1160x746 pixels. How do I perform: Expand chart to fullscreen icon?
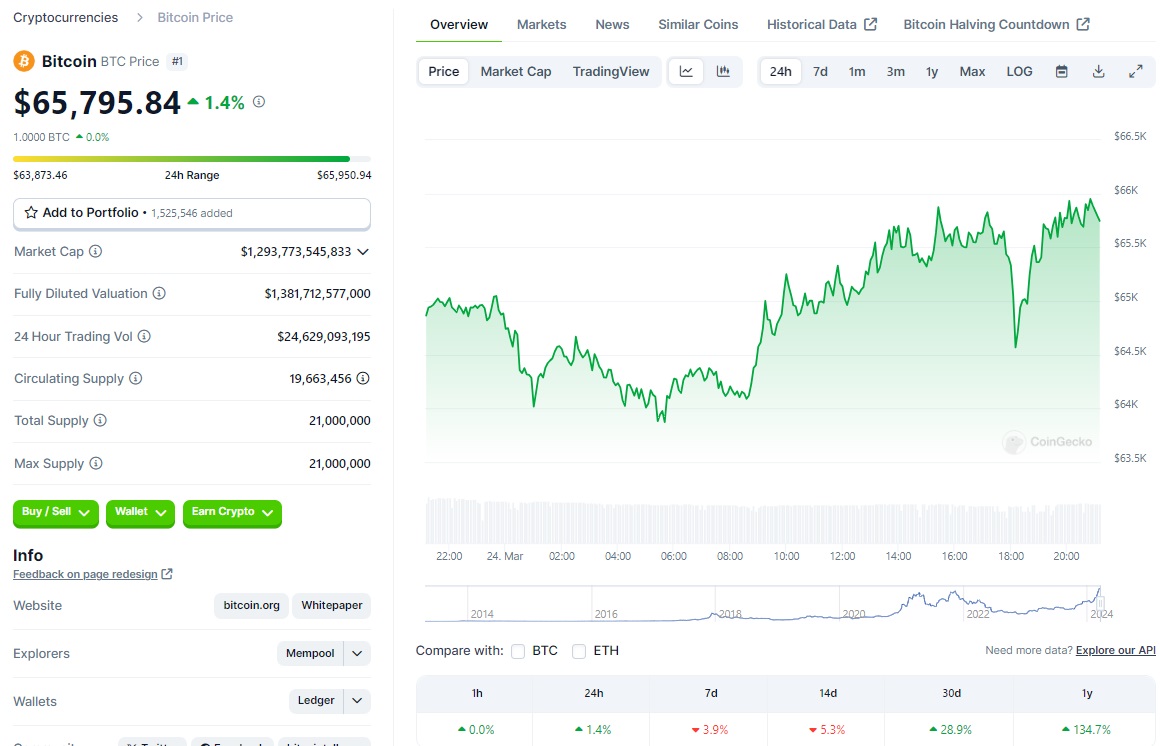pos(1136,72)
